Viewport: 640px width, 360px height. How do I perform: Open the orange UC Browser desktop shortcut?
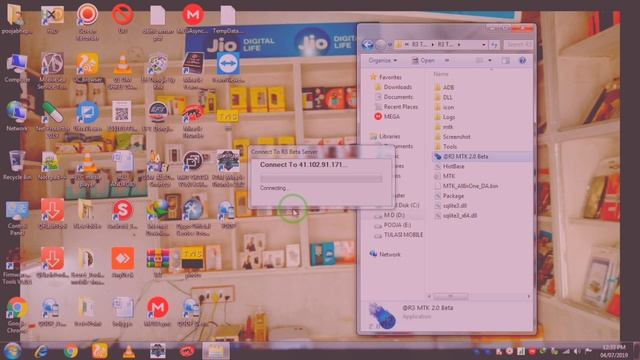[87, 69]
